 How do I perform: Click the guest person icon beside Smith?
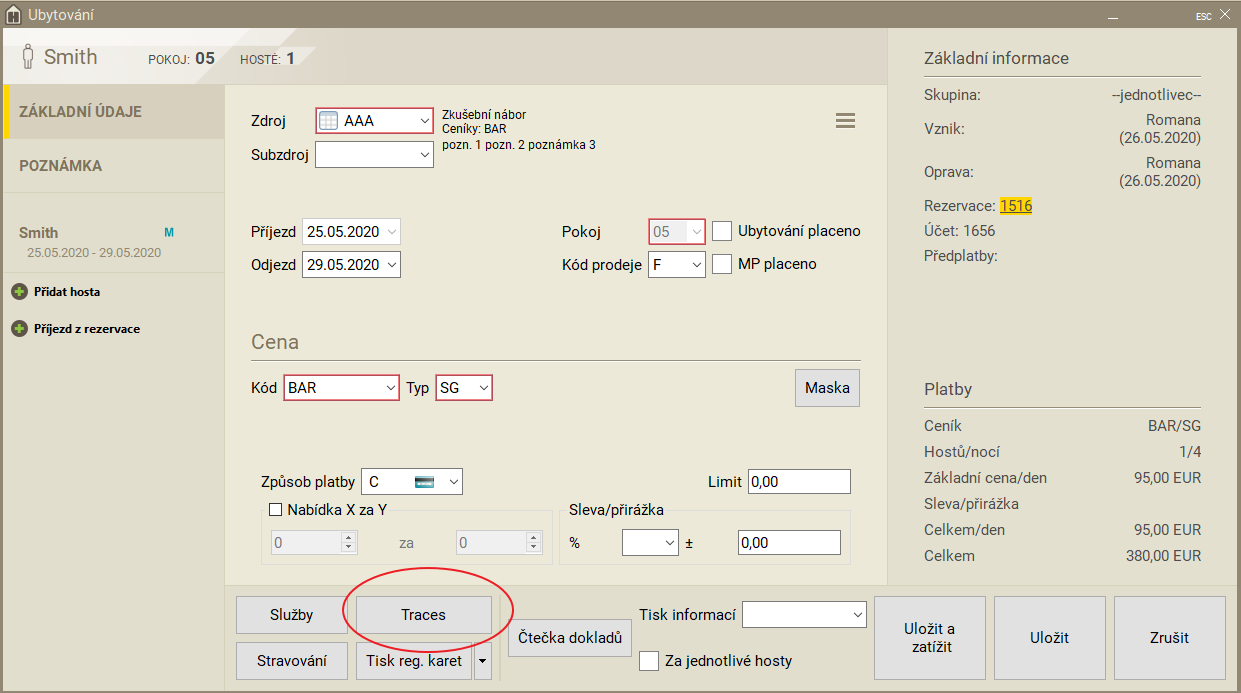tap(28, 57)
